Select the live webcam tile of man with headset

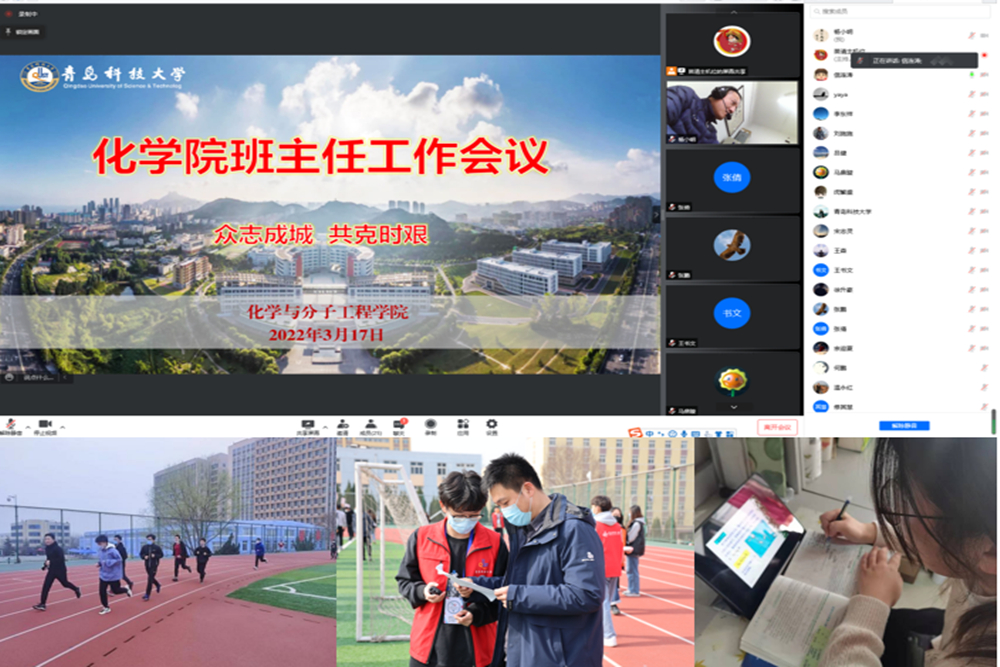coord(732,113)
